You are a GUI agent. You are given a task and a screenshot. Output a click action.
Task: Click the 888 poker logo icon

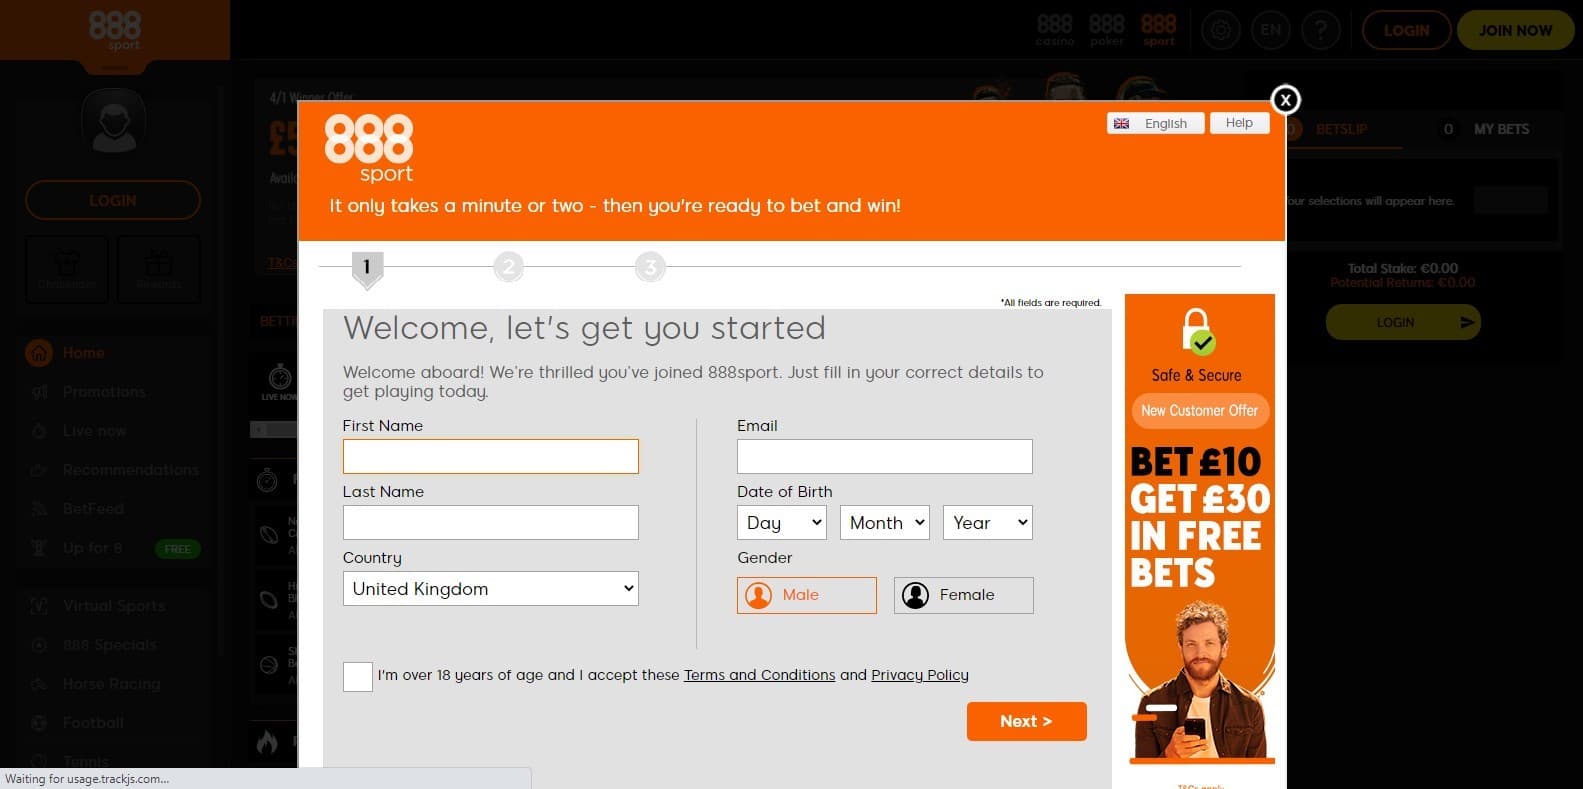[x=1107, y=30]
